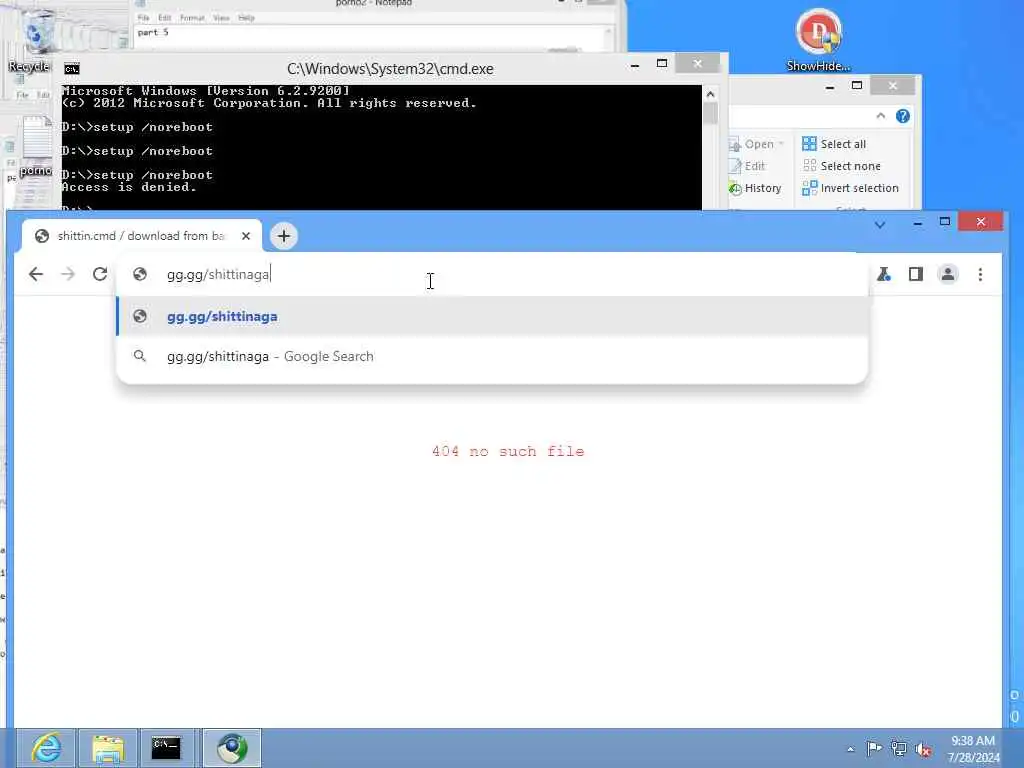Open the Notepad Format menu
Image resolution: width=1024 pixels, height=768 pixels.
pyautogui.click(x=192, y=18)
